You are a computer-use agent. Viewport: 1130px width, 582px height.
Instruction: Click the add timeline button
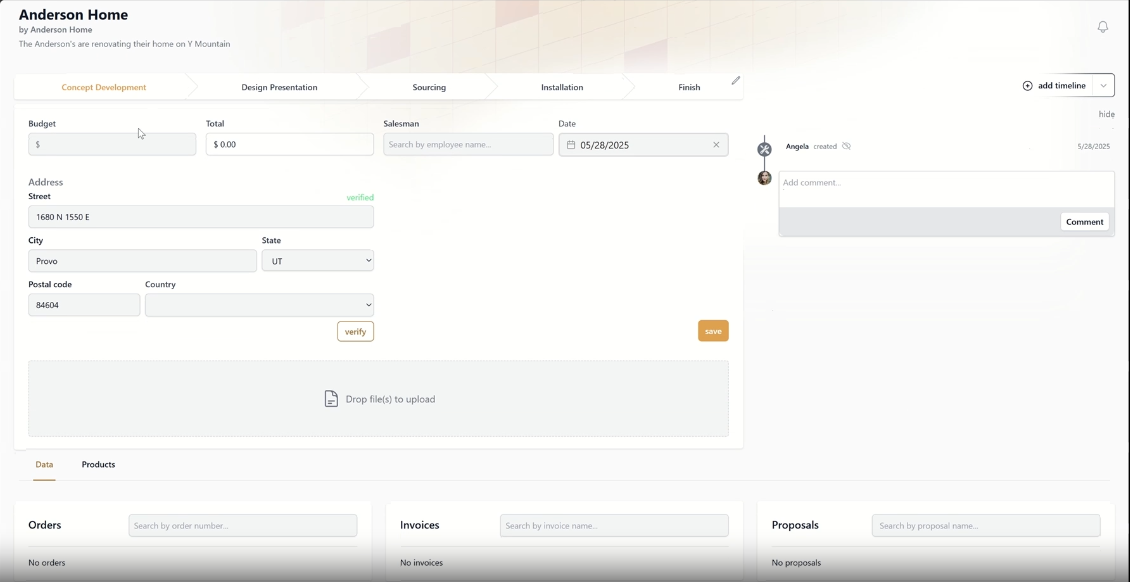click(x=1056, y=86)
